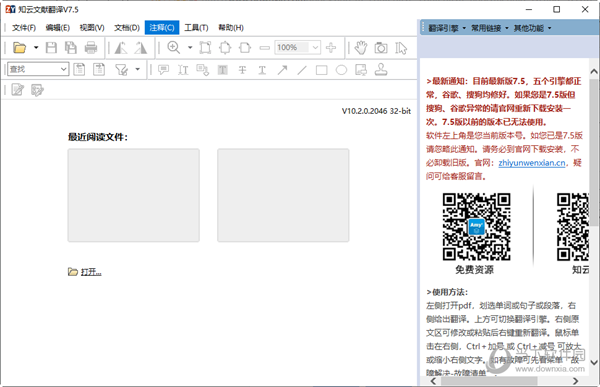The image size is (600, 387).
Task: Select the sticky note comment tool
Action: click(163, 70)
